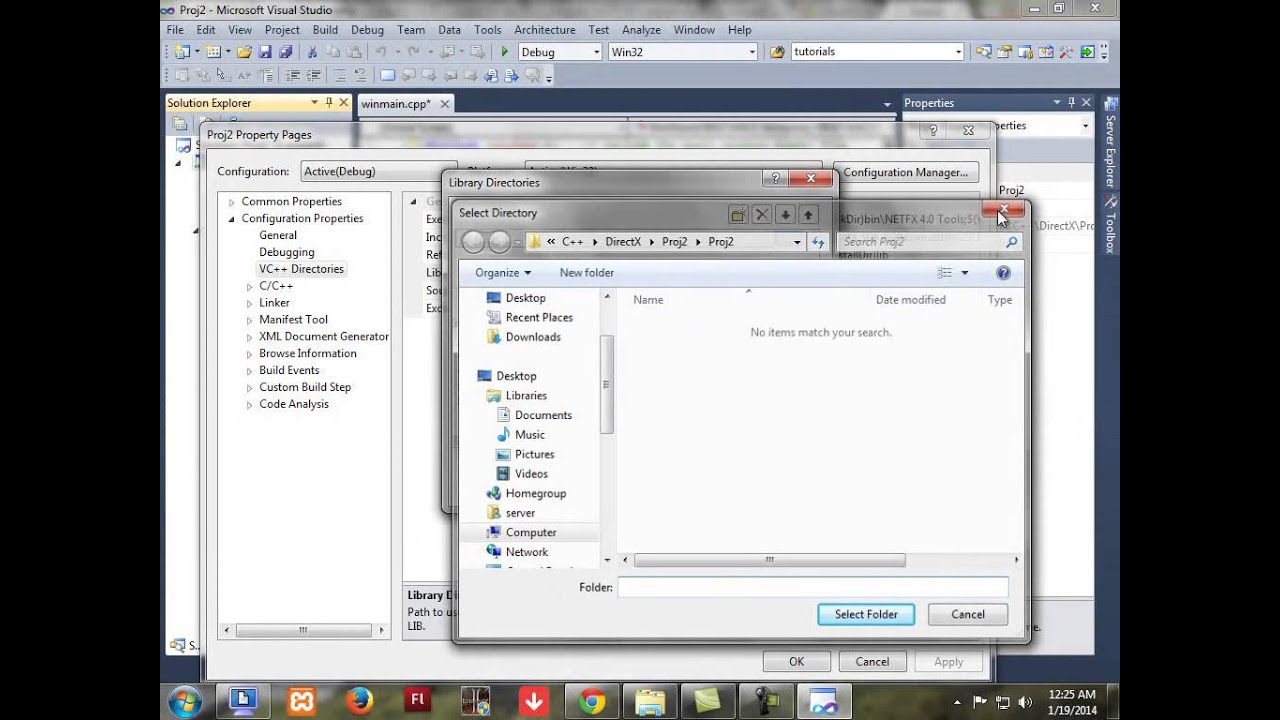Click the Server Explorer side tab

point(1110,144)
